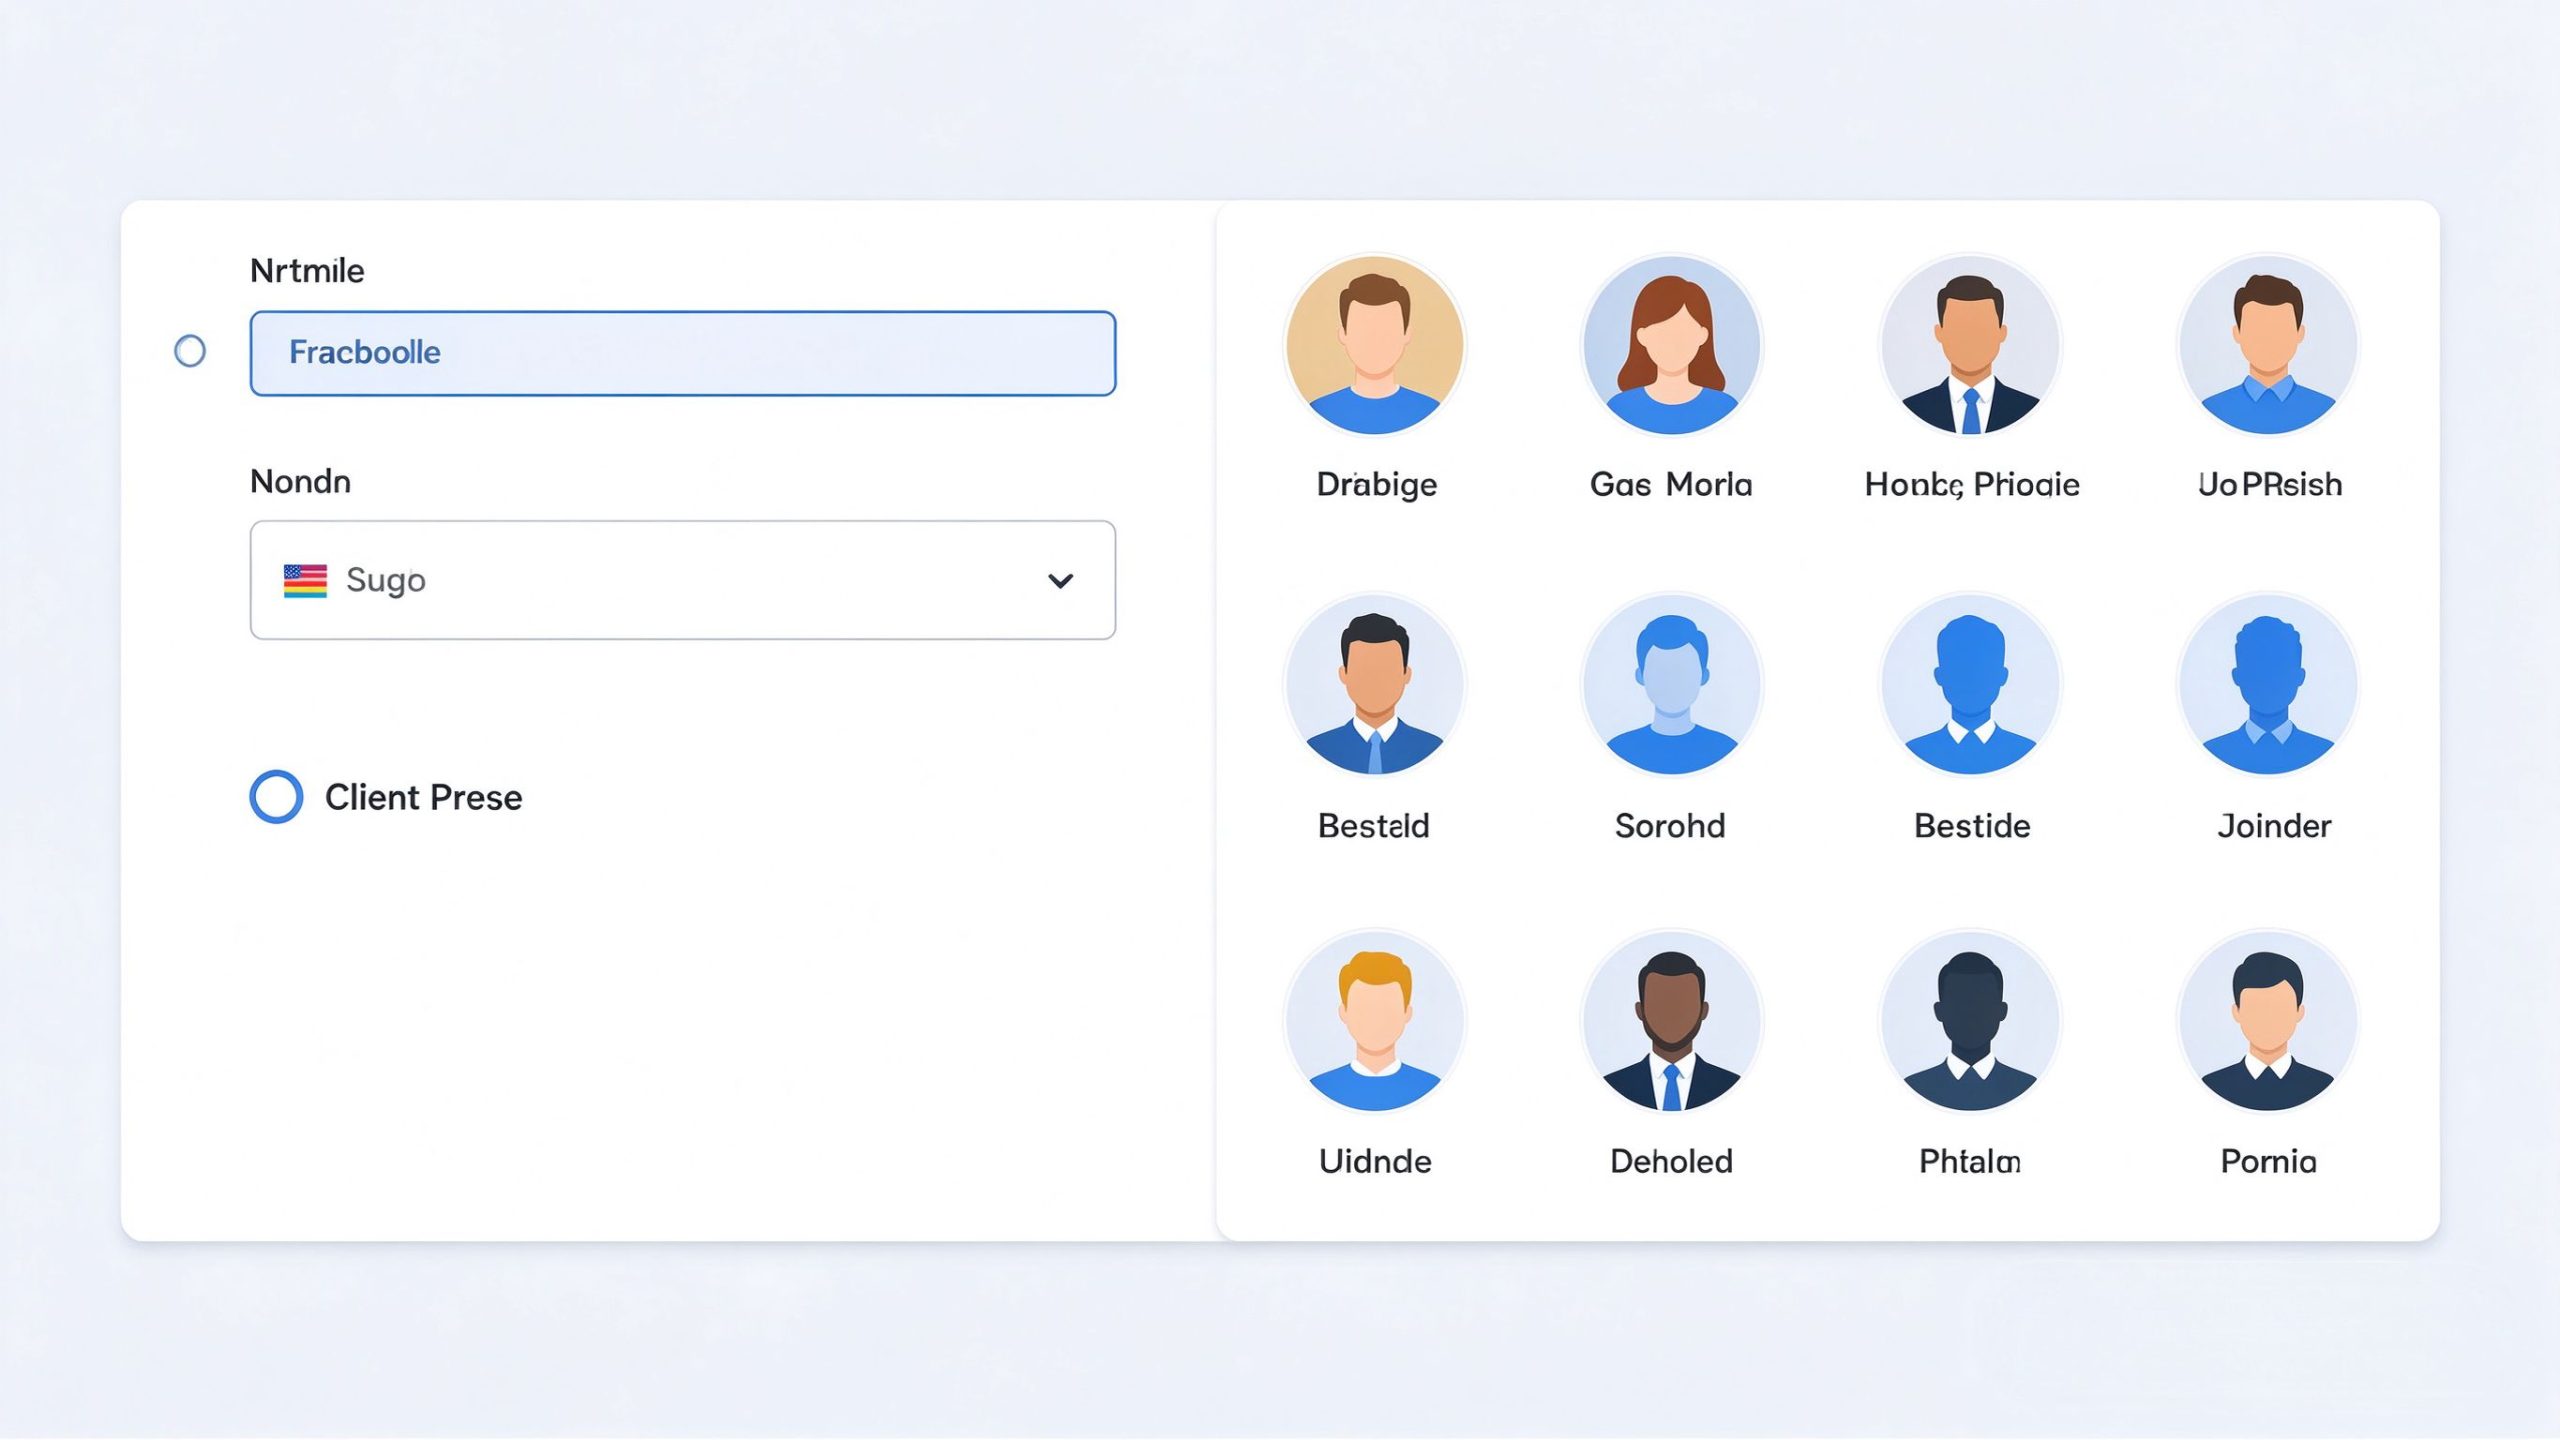Pick the Honbe Phoaie avatar
The width and height of the screenshot is (2560, 1440).
pyautogui.click(x=1970, y=345)
